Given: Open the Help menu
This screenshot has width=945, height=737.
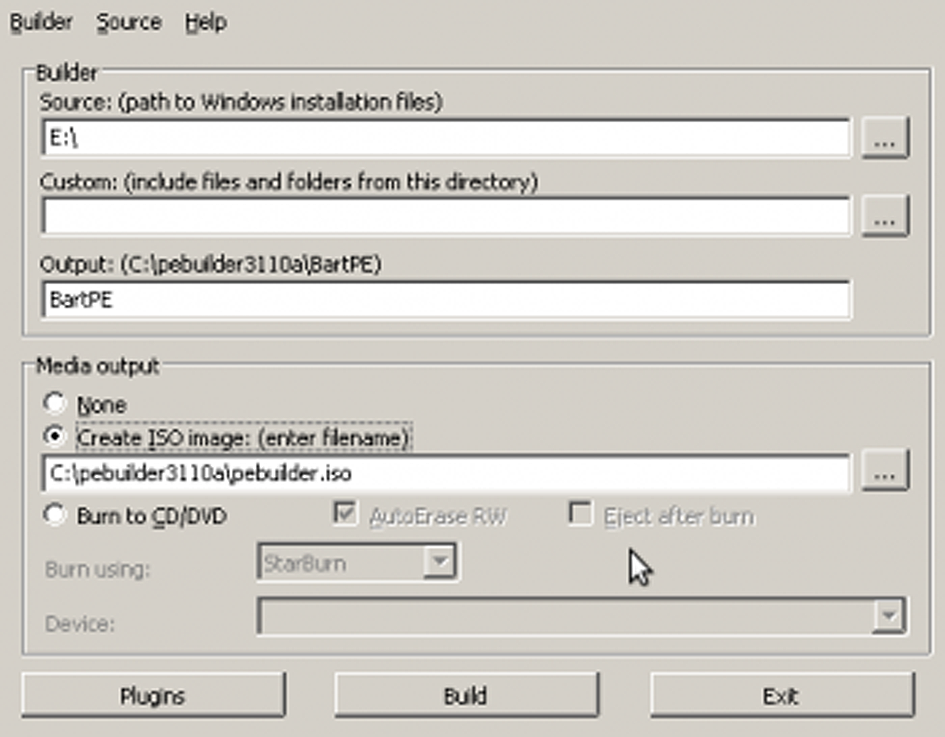Looking at the screenshot, I should (205, 22).
